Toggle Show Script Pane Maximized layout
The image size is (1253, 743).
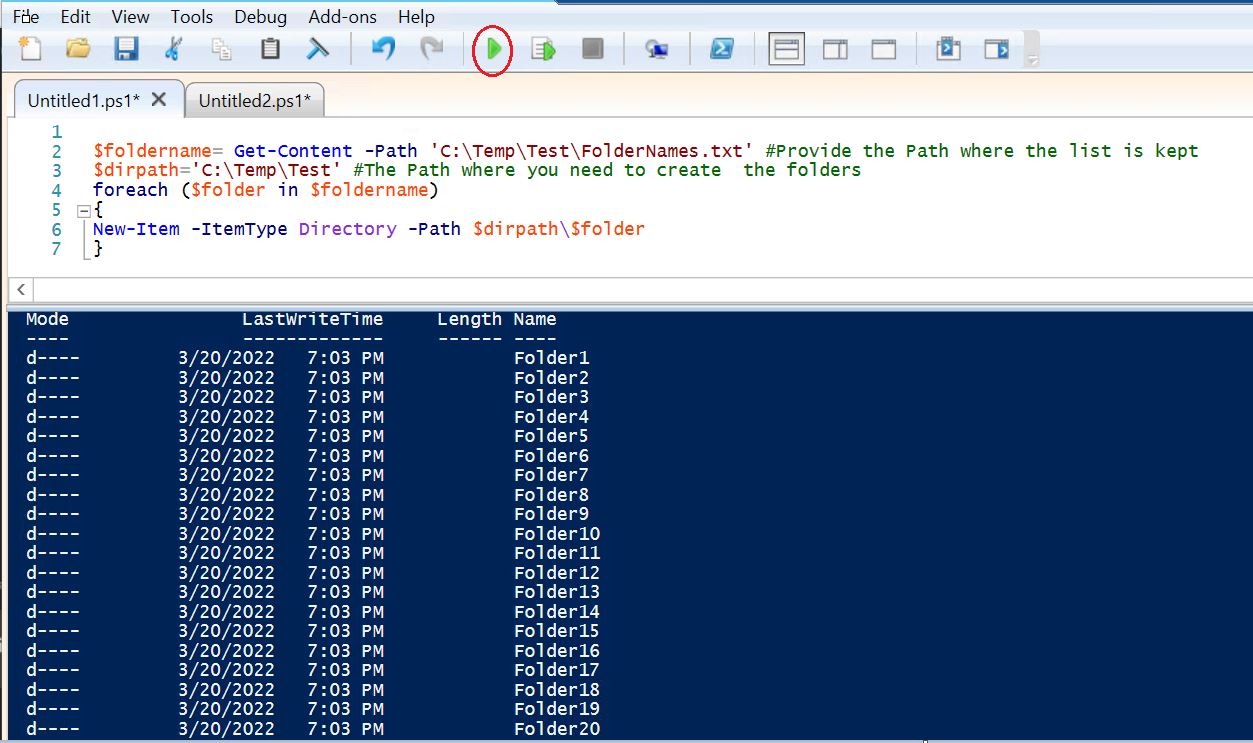(x=883, y=48)
